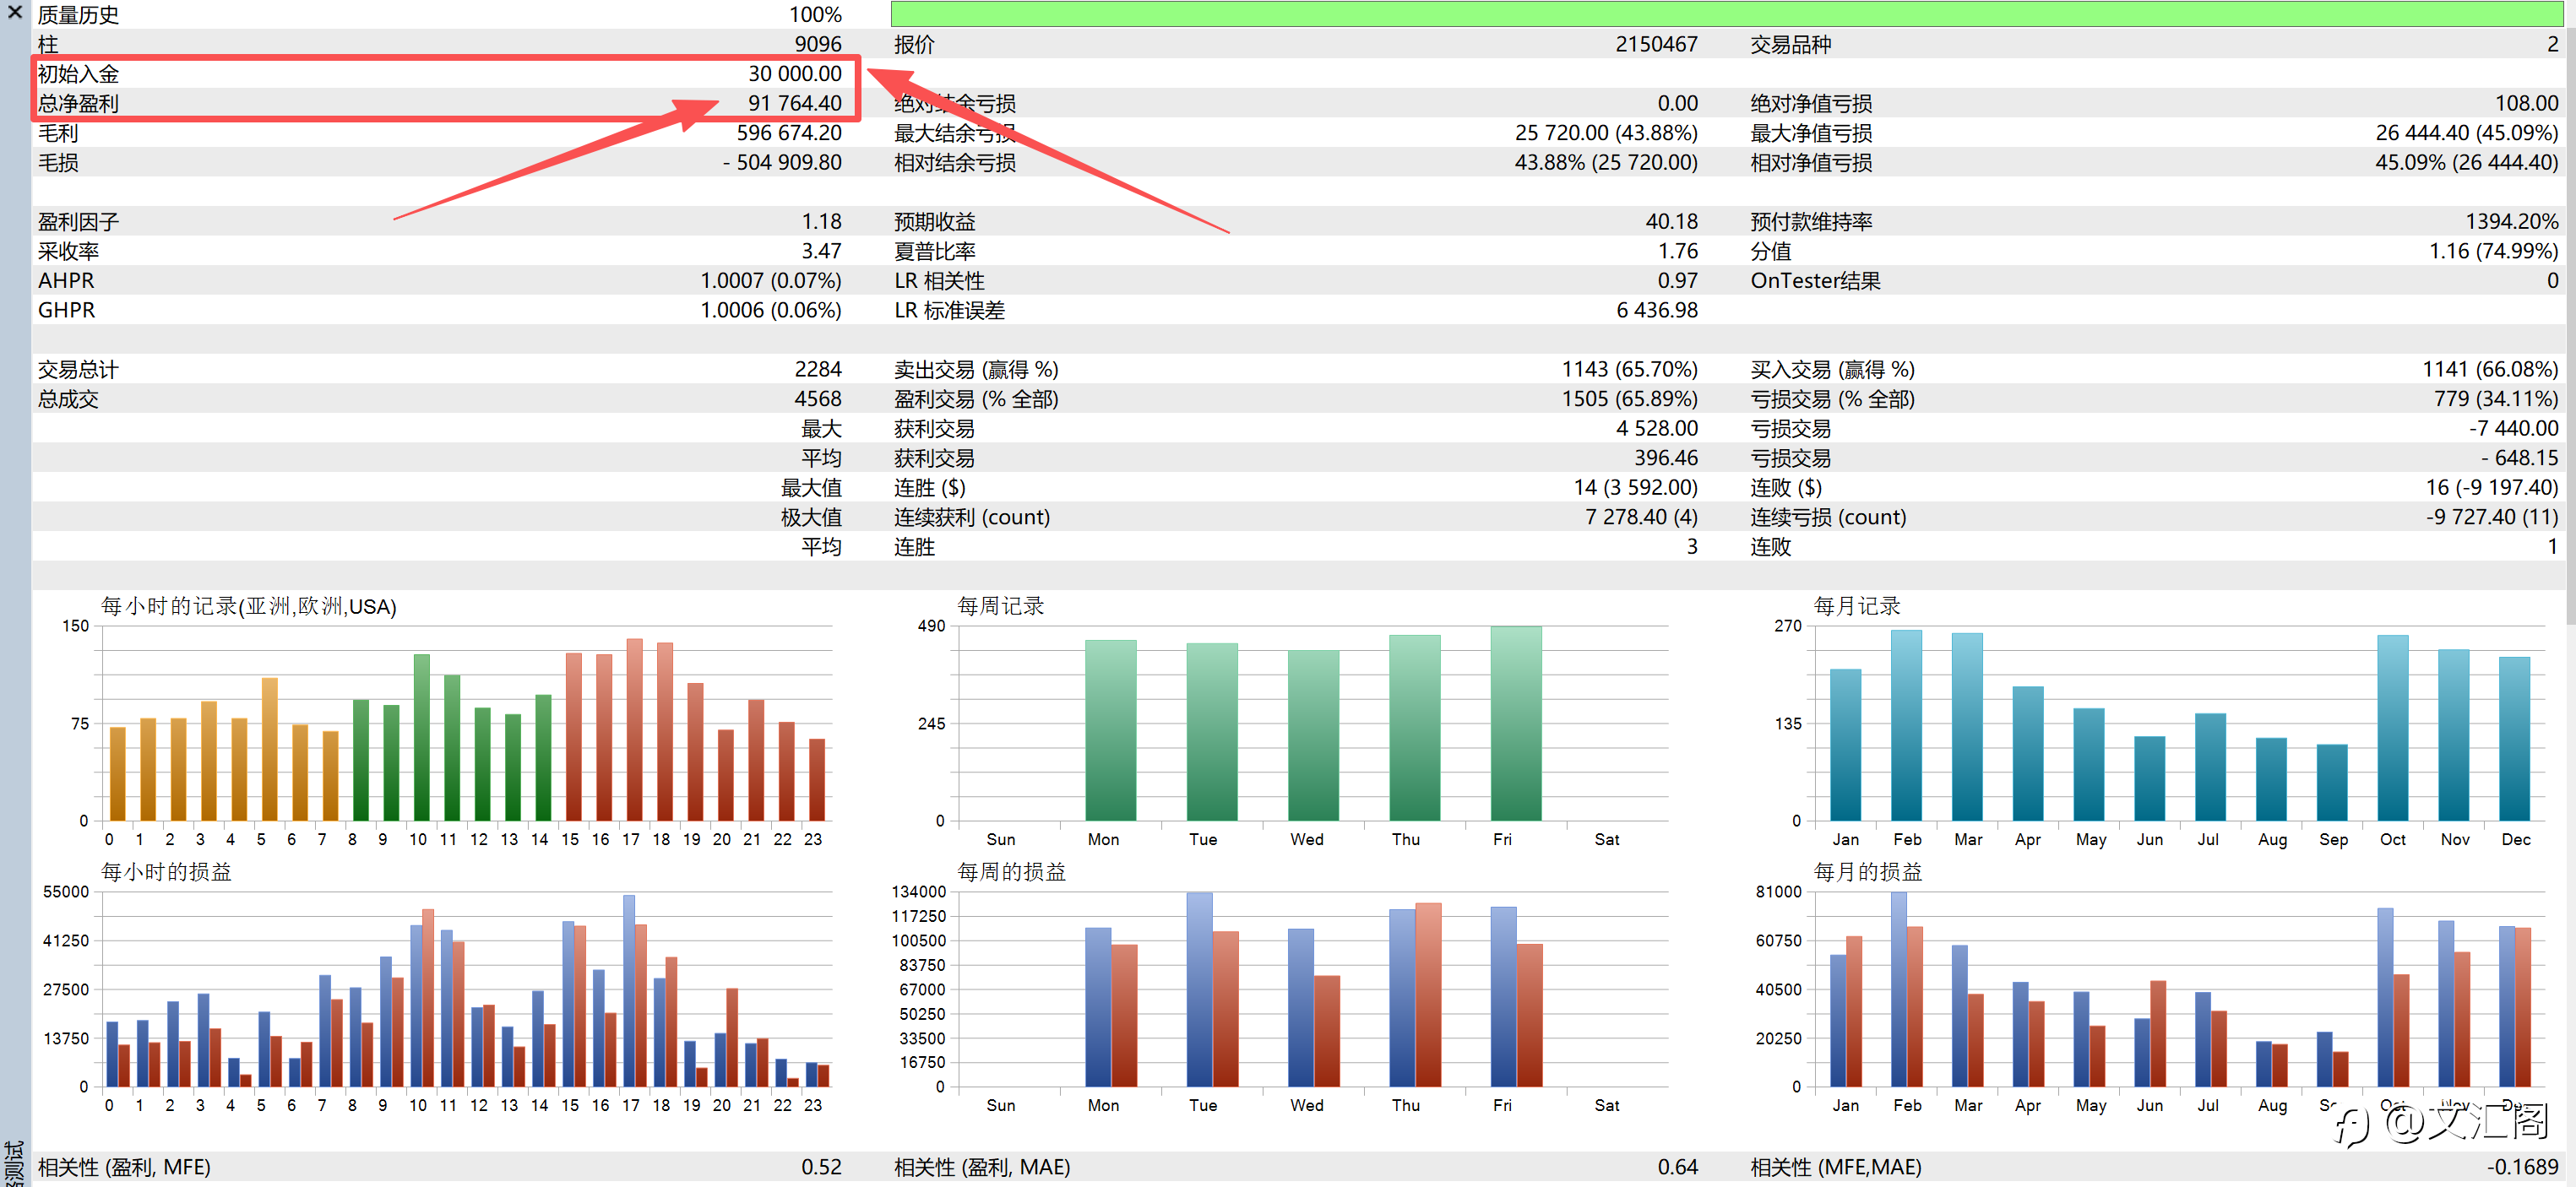Click the 每月的损益 chart title
Image resolution: width=2576 pixels, height=1187 pixels.
pyautogui.click(x=1867, y=871)
